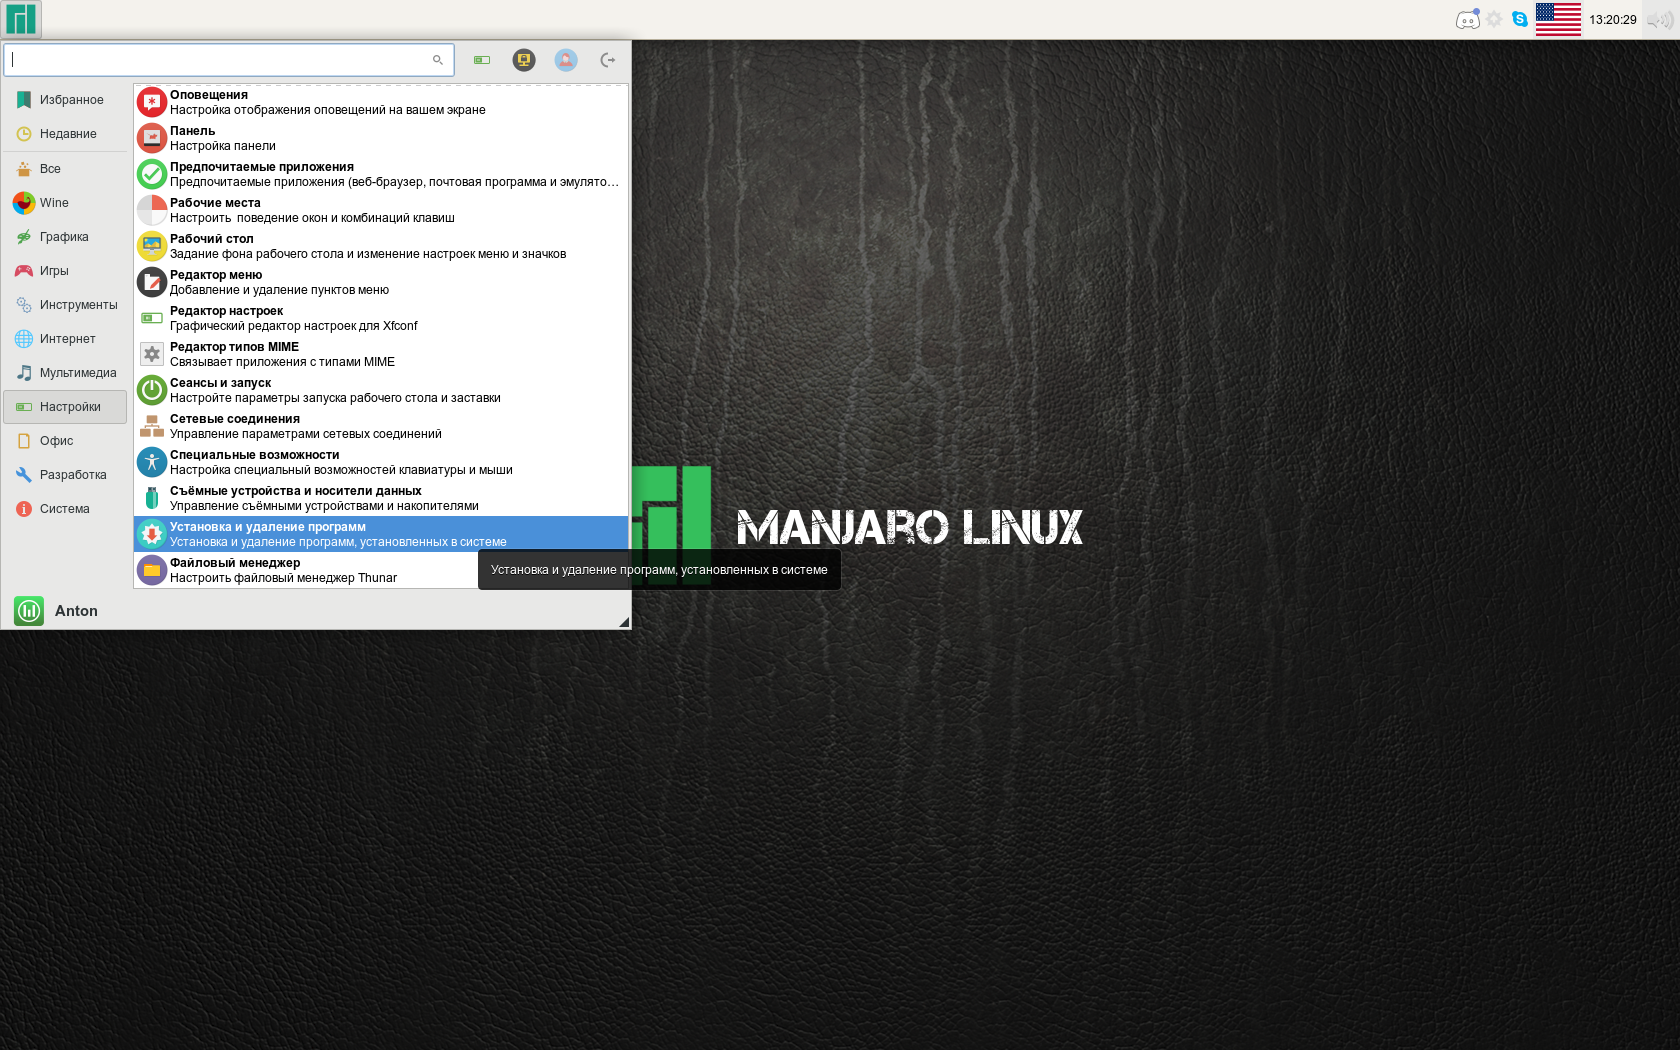Launch Редактор типов MIME

point(381,354)
